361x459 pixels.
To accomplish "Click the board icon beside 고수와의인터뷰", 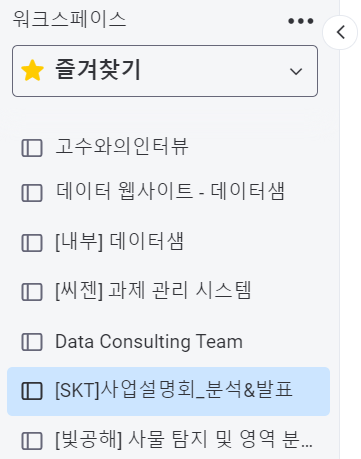I will (32, 148).
